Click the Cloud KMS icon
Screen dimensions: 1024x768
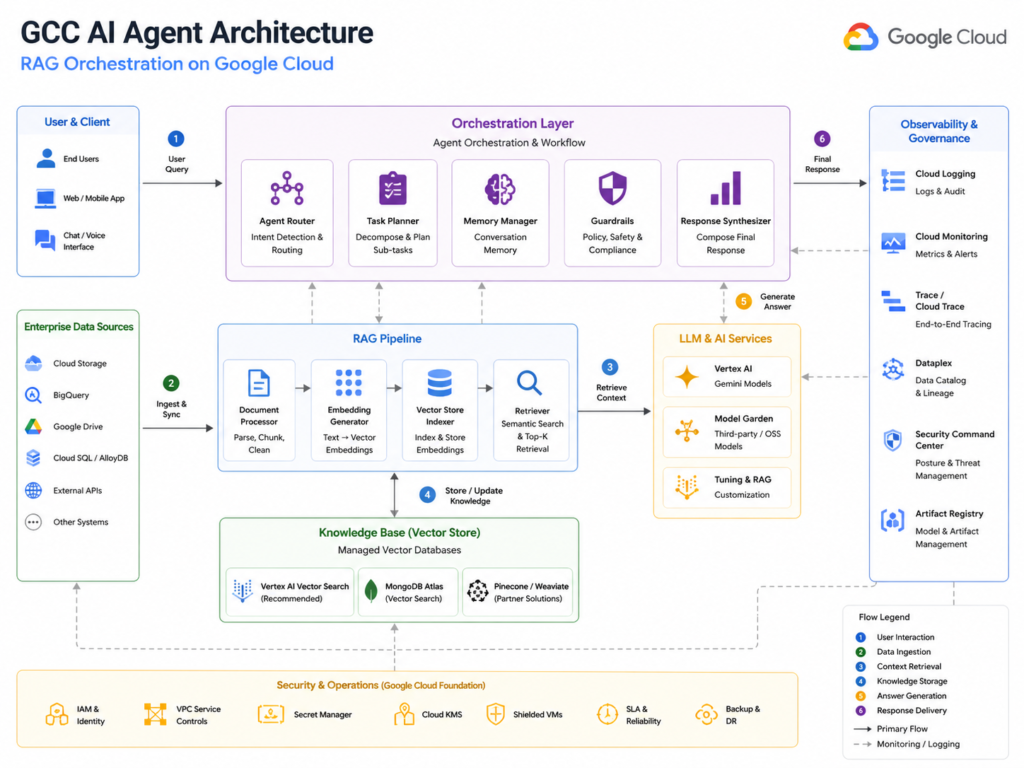coord(404,714)
